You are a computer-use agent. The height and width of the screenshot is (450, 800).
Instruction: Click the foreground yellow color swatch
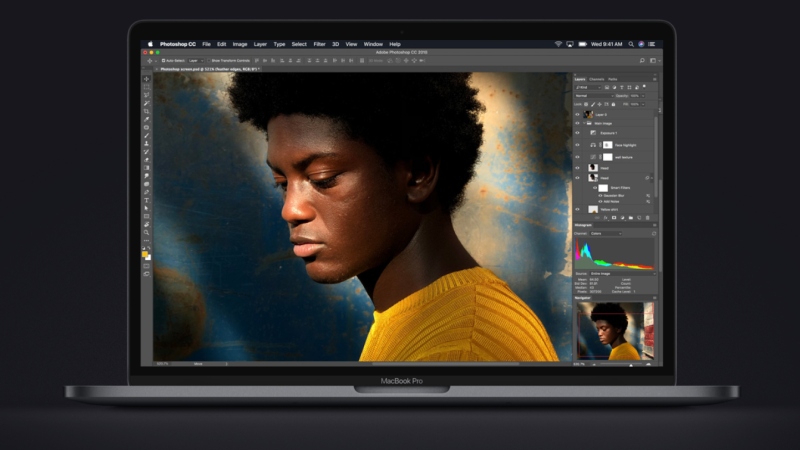point(145,254)
